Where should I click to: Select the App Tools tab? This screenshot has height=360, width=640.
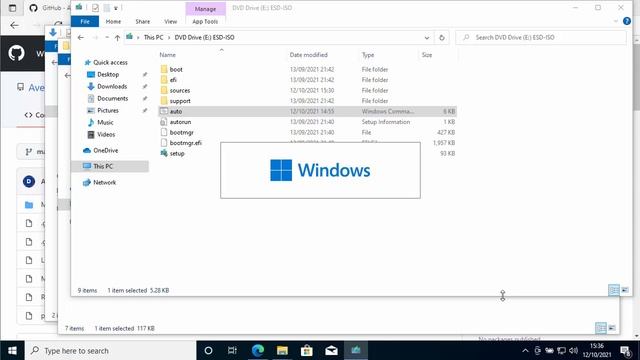(x=205, y=22)
